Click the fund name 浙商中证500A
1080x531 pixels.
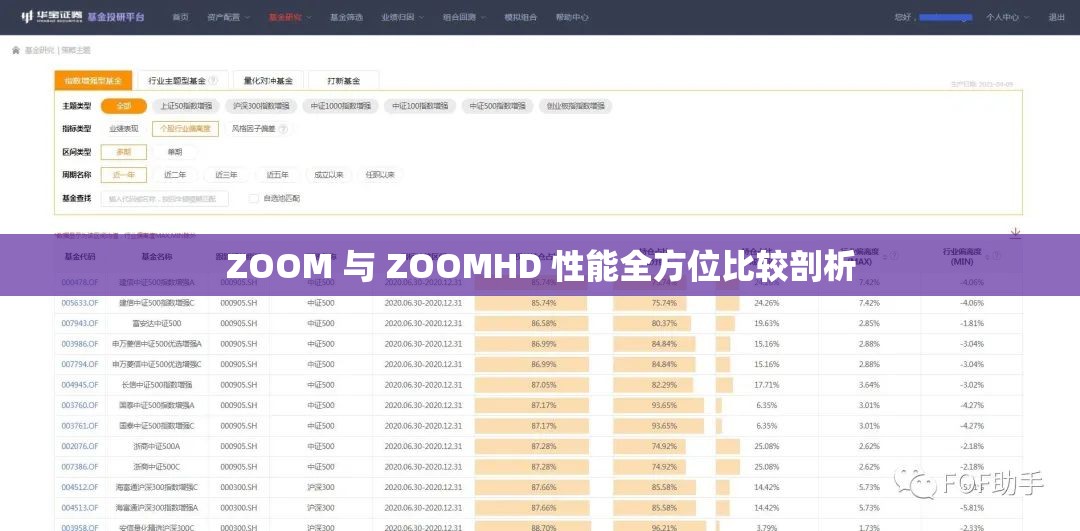(x=157, y=446)
